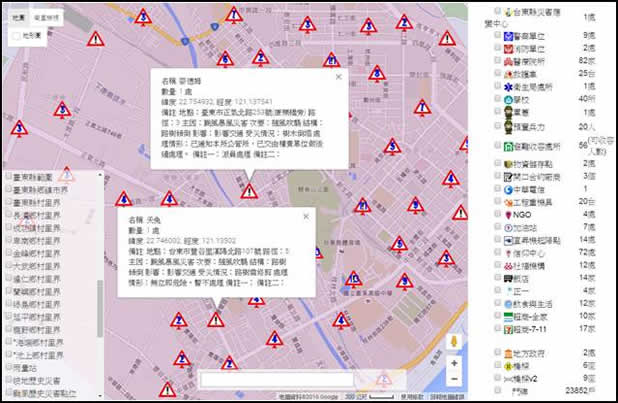Click the cluster marker labeled 13
This screenshot has height=403, width=618.
(354, 279)
